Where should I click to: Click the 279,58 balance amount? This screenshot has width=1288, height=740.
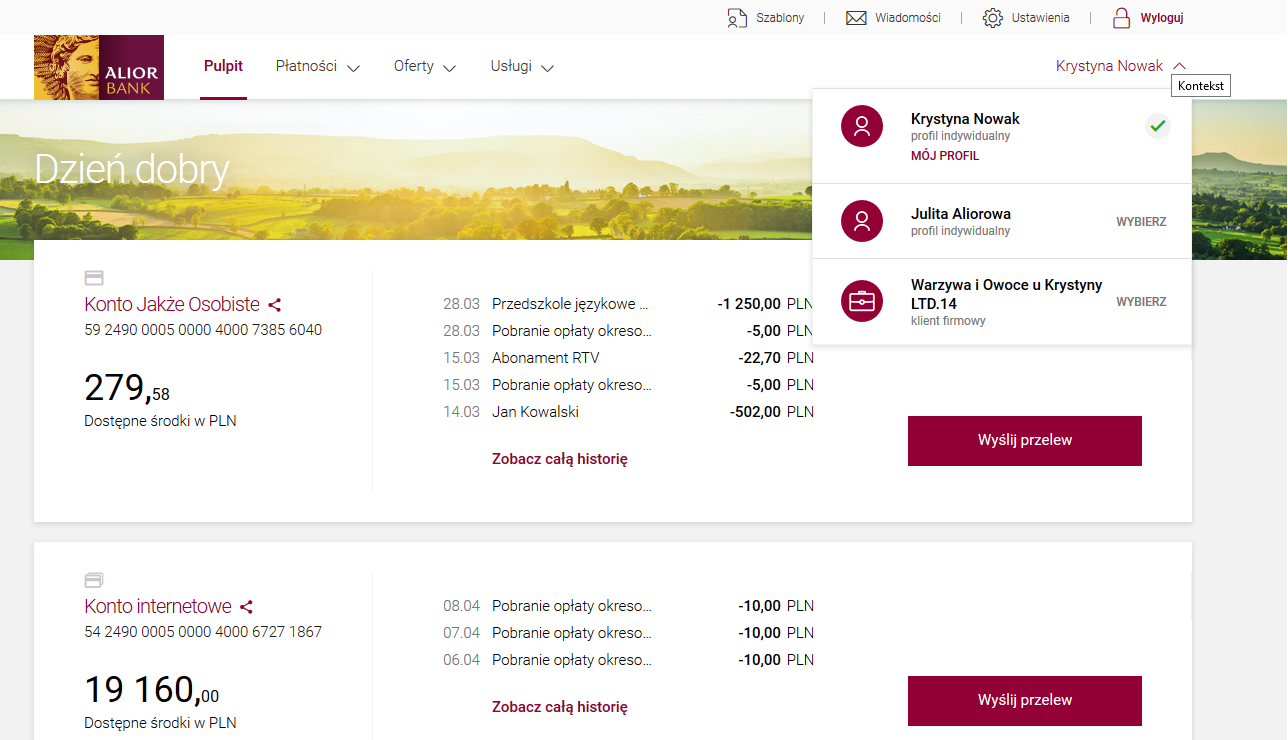tap(127, 388)
